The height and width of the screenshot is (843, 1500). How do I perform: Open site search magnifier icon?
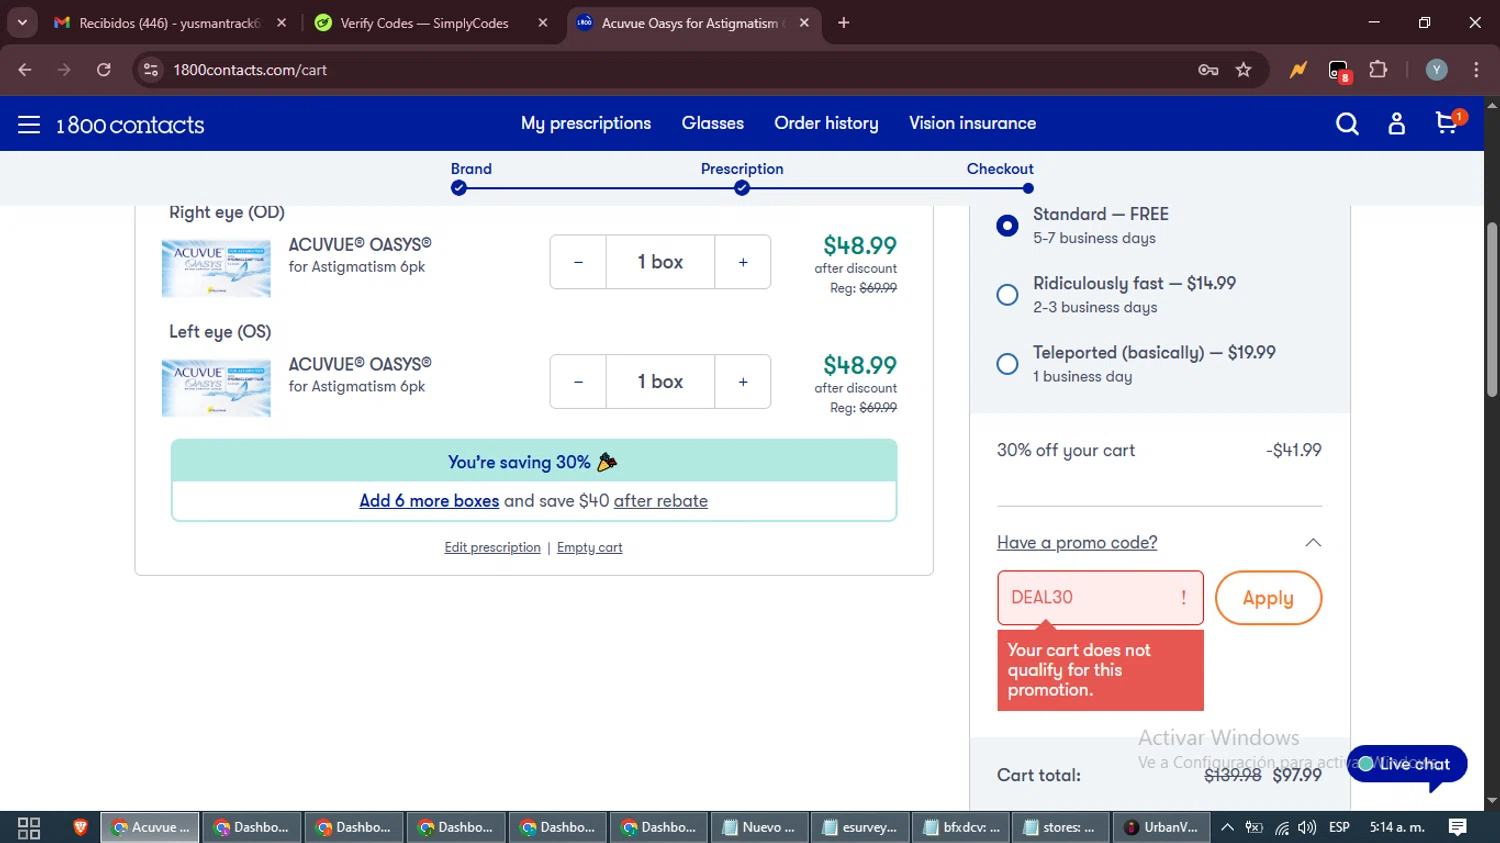pos(1347,124)
